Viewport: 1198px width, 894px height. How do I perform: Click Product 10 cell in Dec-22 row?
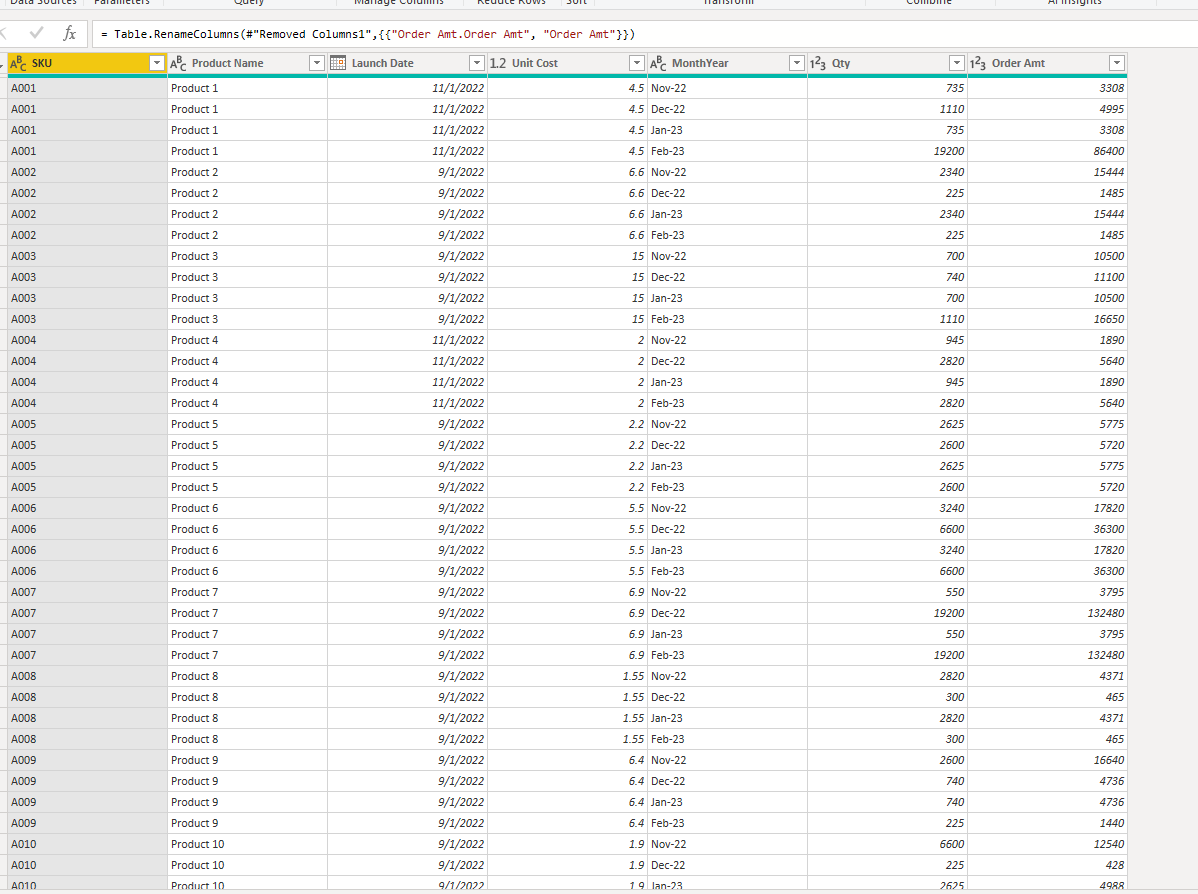[248, 865]
